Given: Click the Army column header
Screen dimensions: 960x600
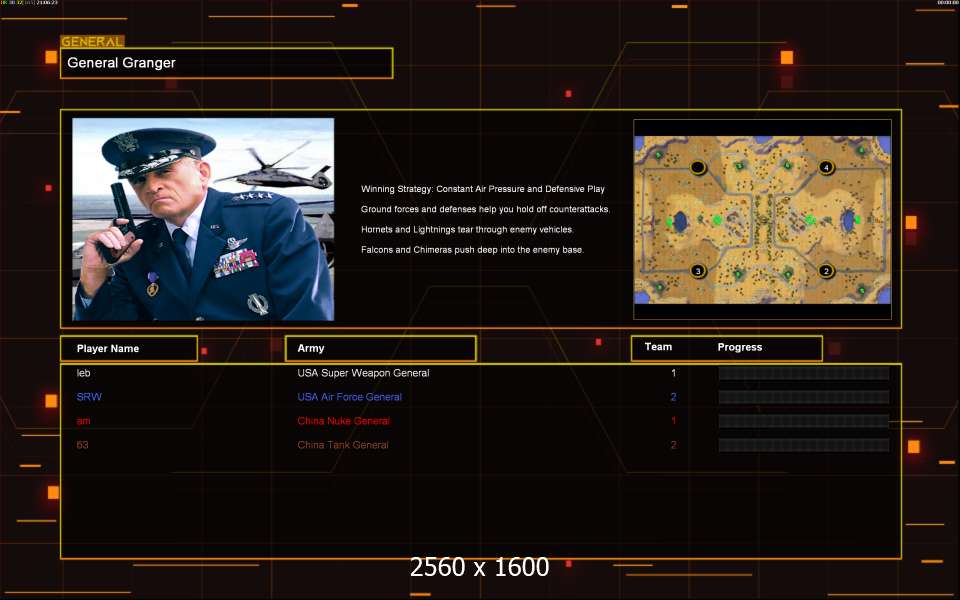Looking at the screenshot, I should point(380,348).
